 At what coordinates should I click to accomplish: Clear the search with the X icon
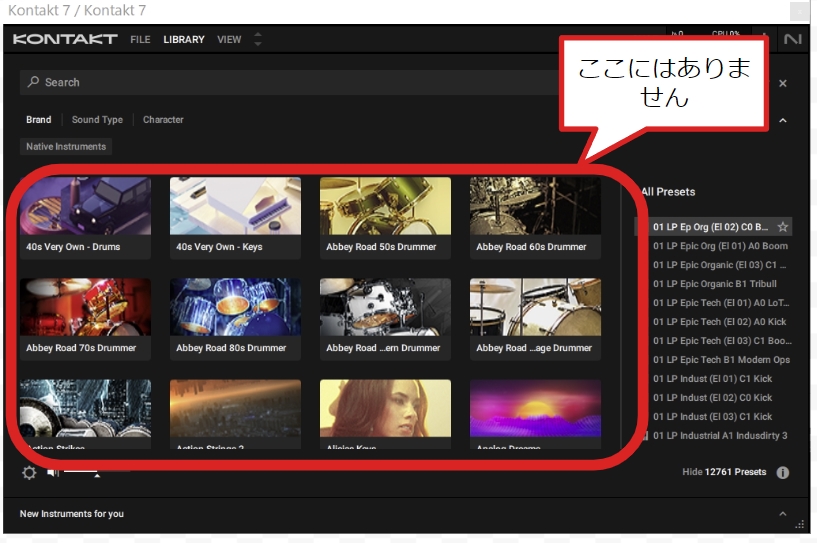[783, 83]
